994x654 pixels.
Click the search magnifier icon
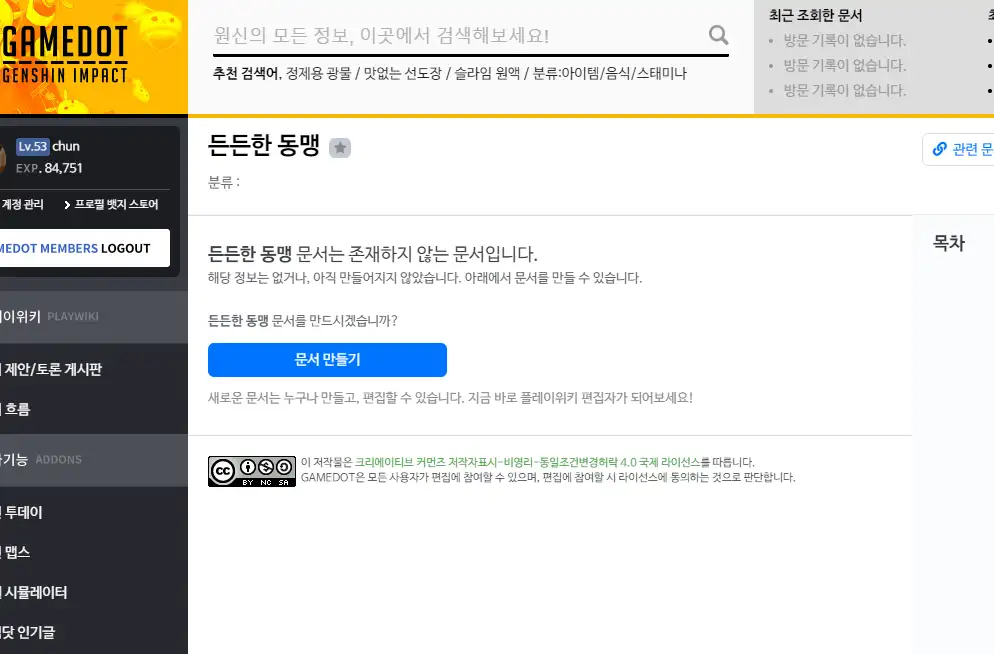tap(718, 37)
